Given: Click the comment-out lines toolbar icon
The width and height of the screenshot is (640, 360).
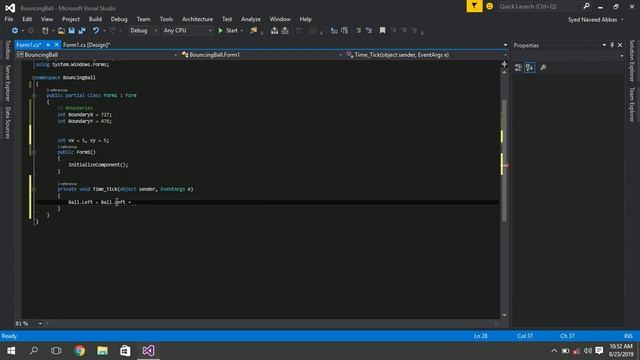Looking at the screenshot, I should click(358, 31).
